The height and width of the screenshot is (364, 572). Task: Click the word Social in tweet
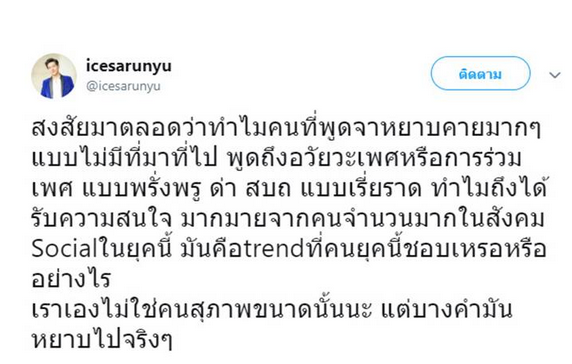pos(65,249)
